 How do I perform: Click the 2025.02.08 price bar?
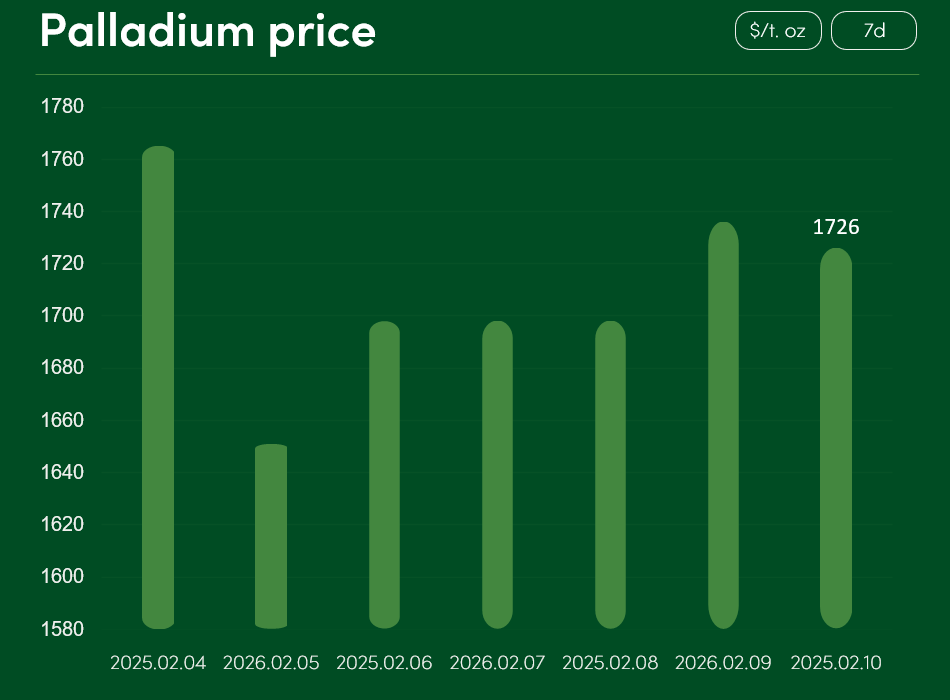(x=610, y=475)
